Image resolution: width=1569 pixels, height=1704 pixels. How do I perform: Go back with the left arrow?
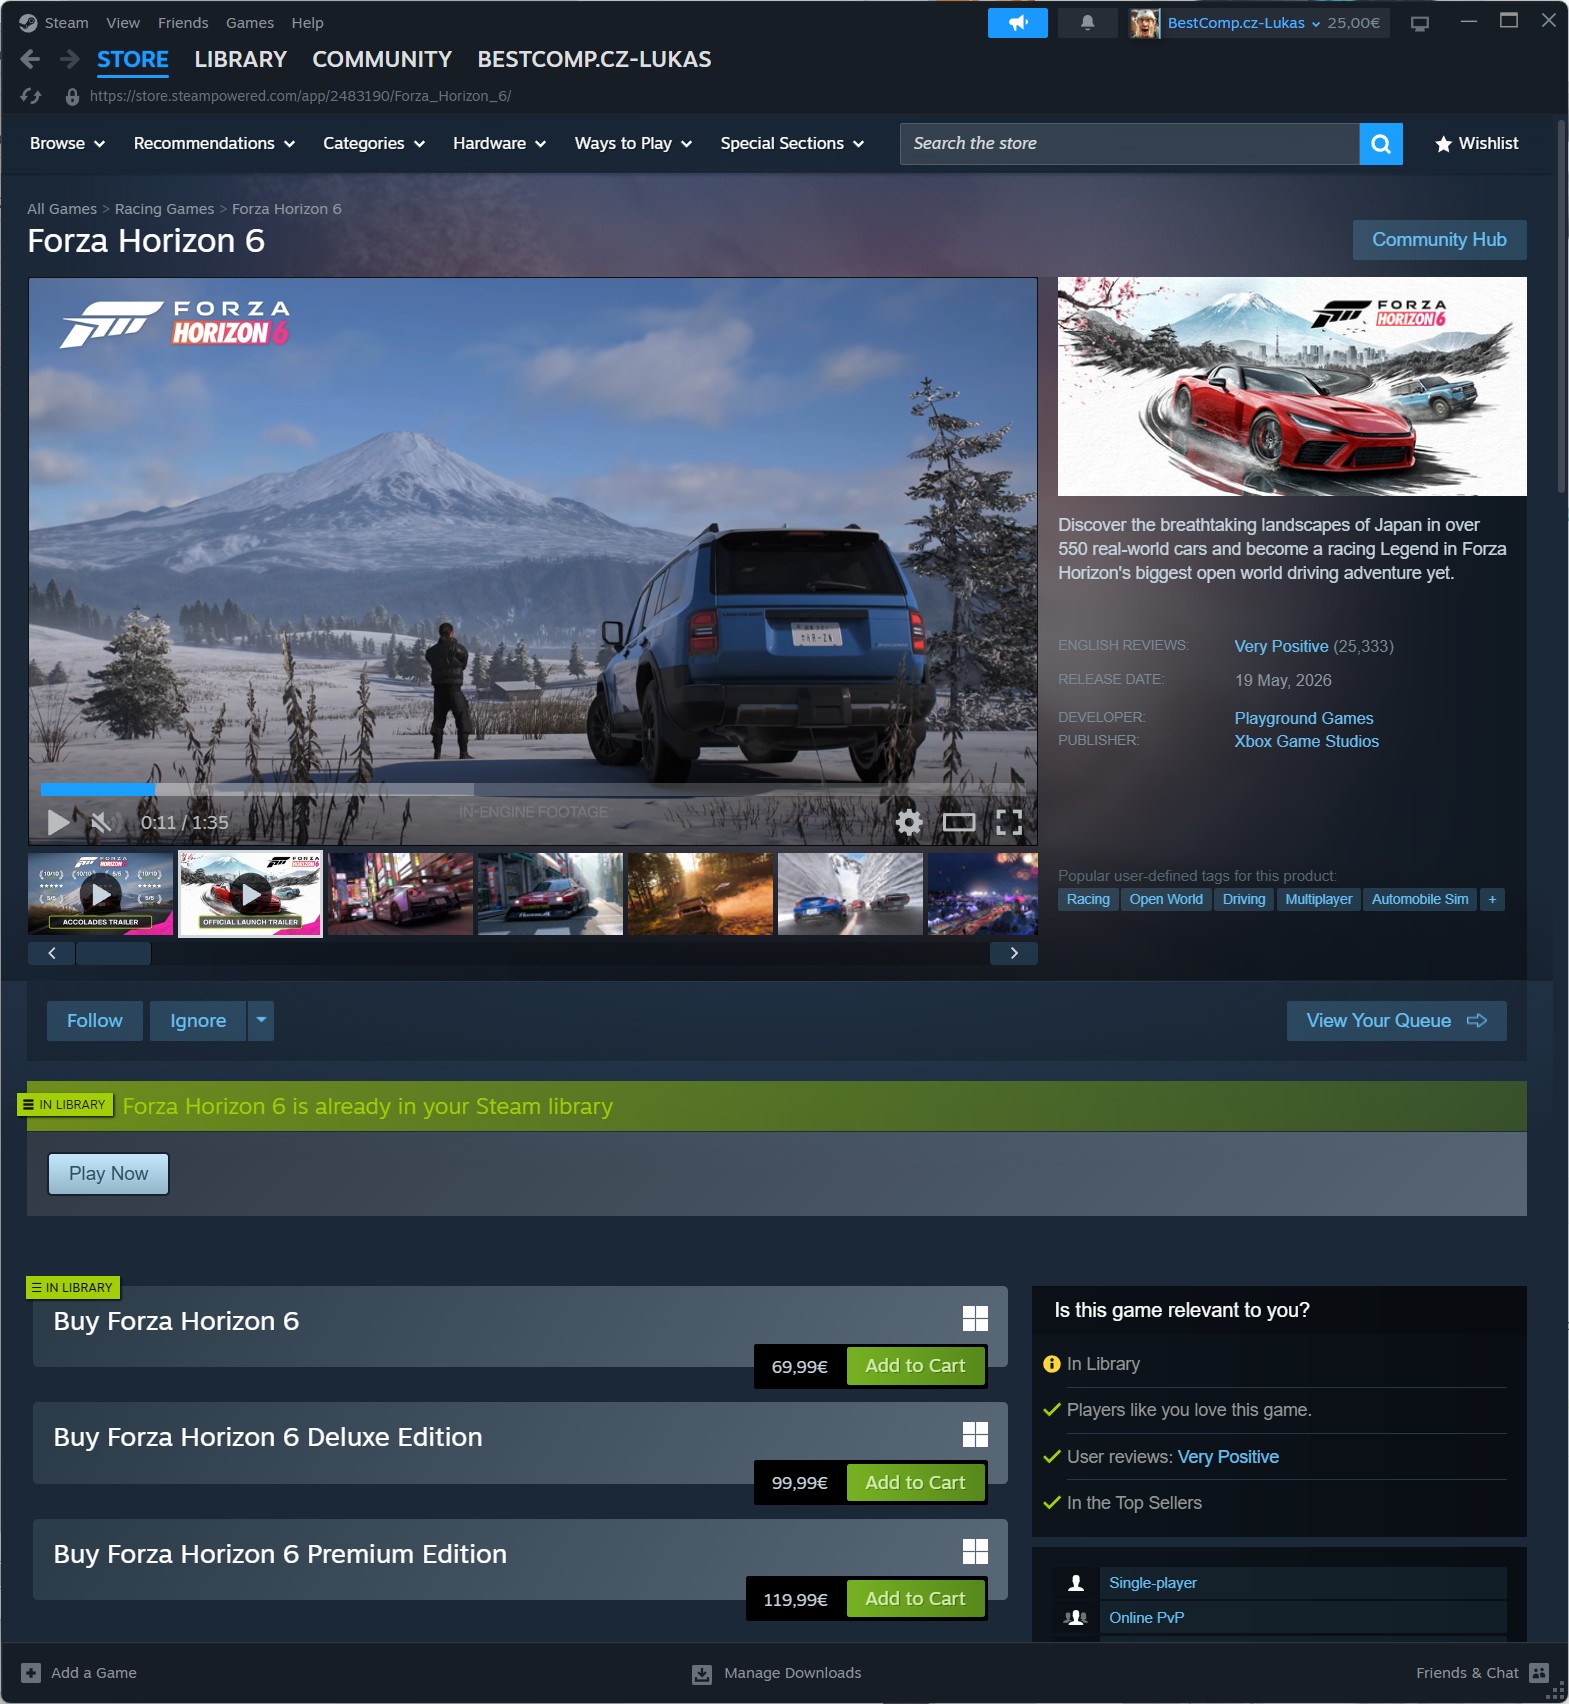click(30, 59)
